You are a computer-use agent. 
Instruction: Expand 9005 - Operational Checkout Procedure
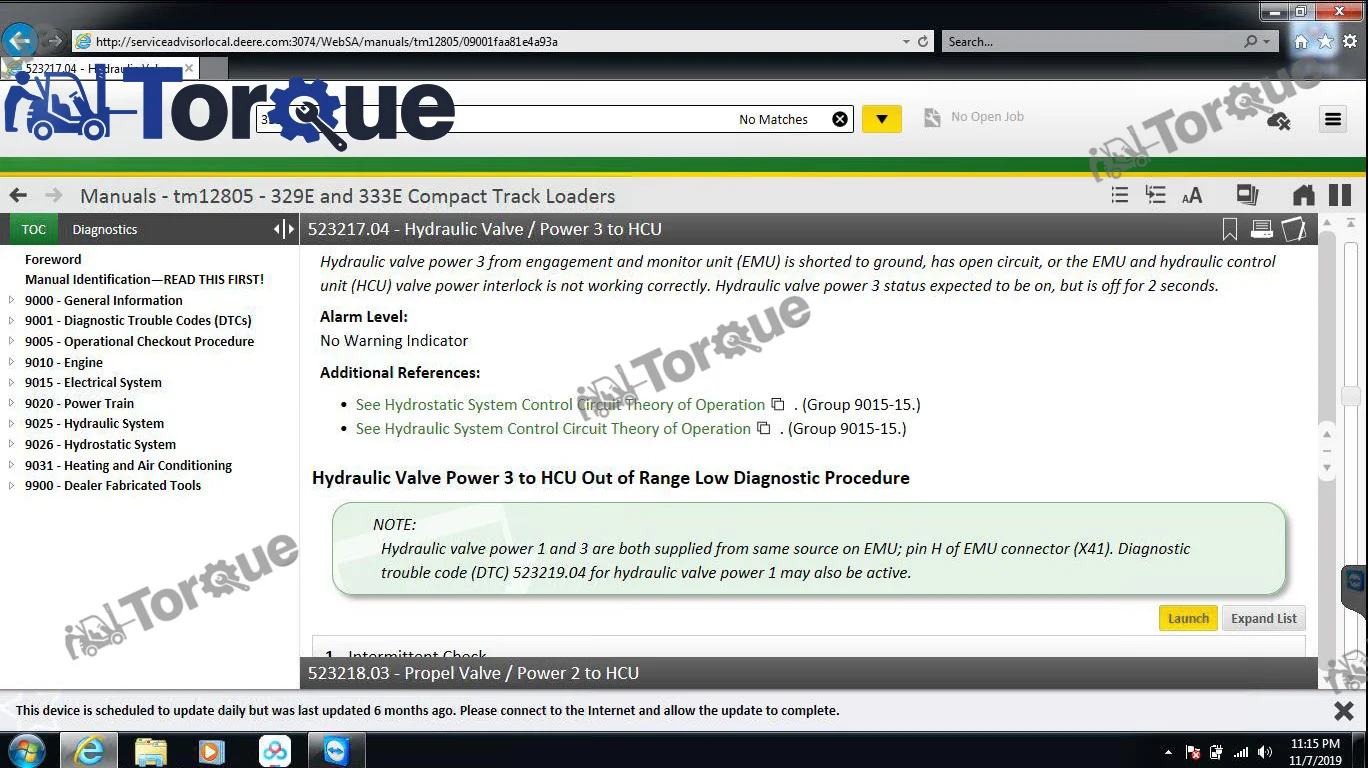pyautogui.click(x=12, y=341)
